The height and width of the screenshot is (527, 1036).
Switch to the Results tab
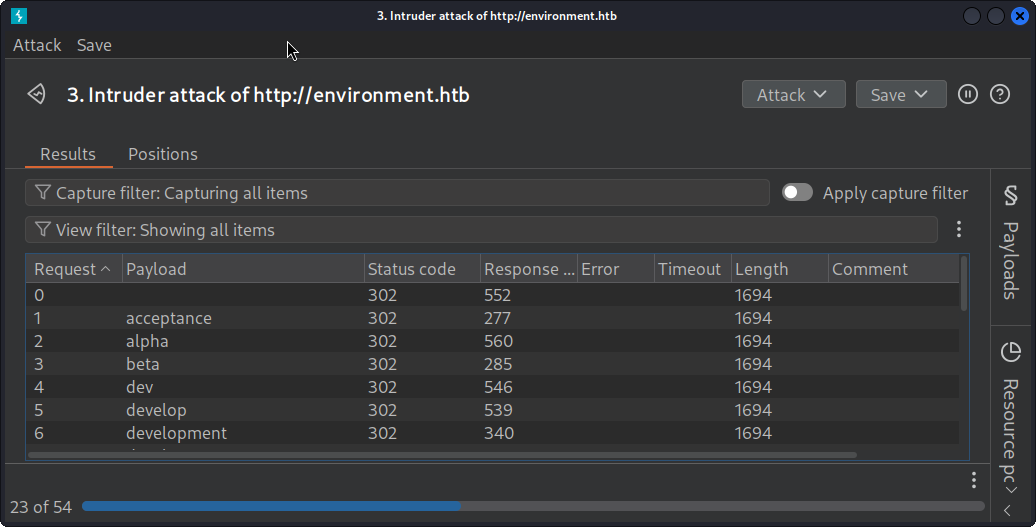pyautogui.click(x=68, y=154)
